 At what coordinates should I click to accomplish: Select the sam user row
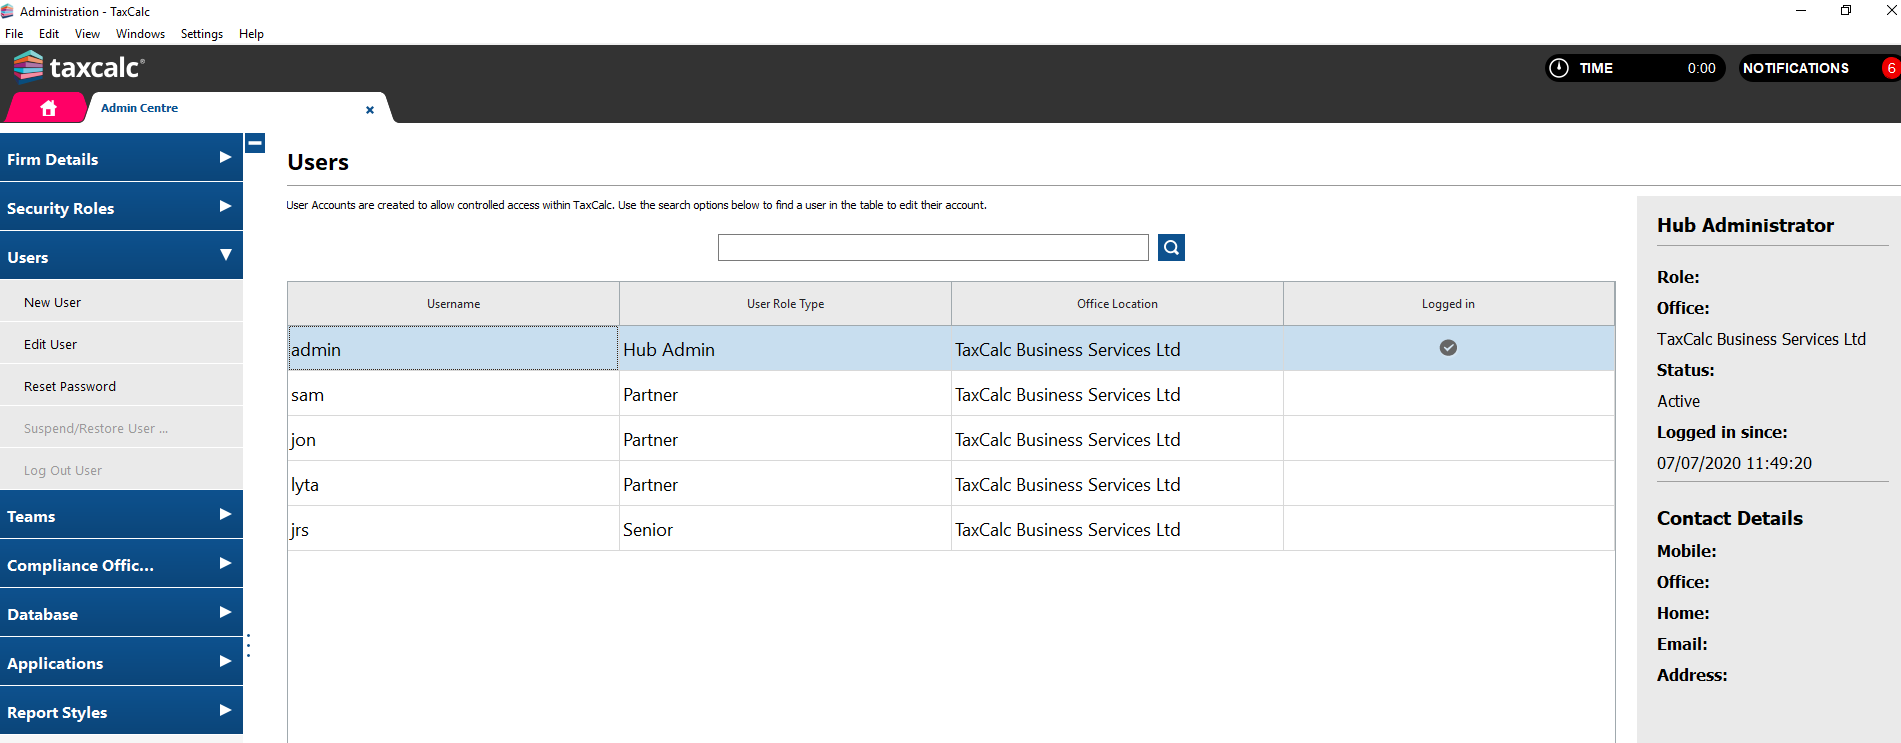point(452,395)
